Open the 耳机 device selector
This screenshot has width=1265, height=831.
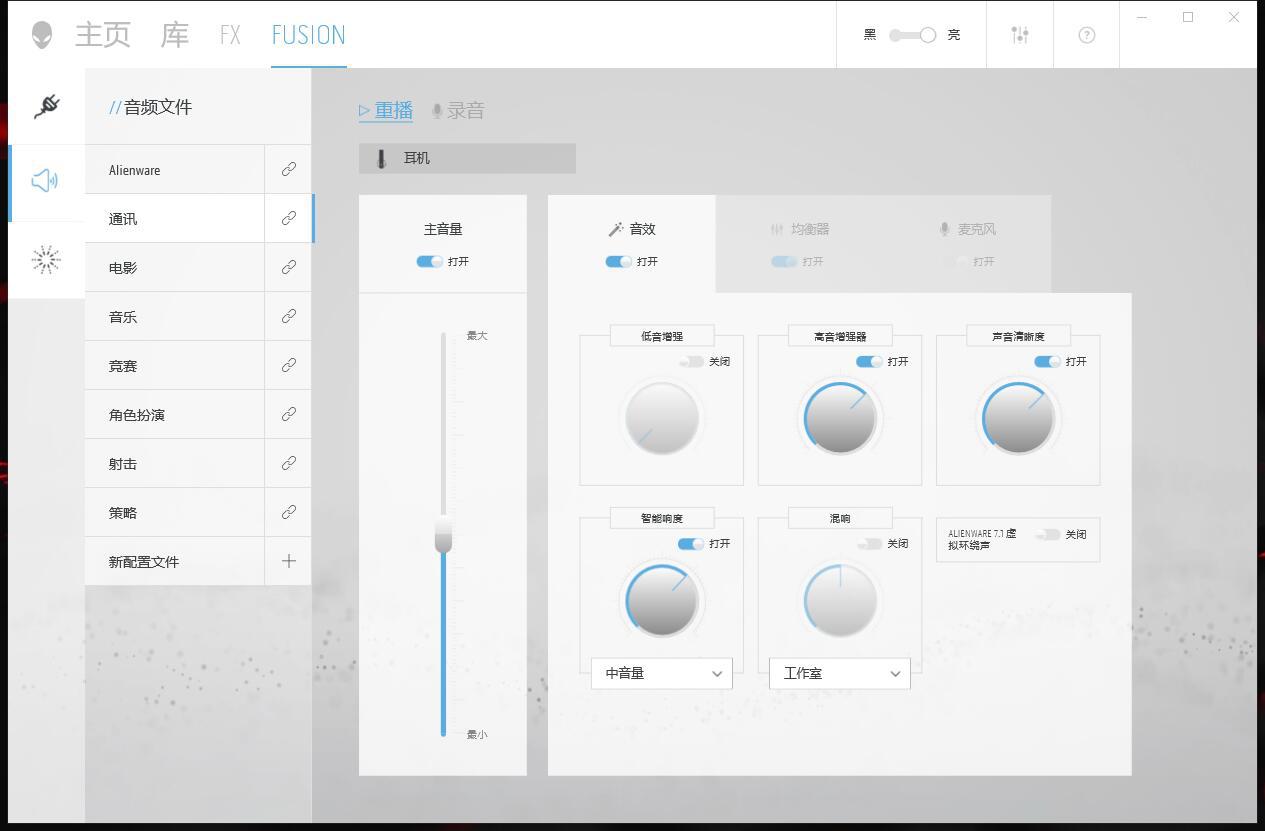pyautogui.click(x=467, y=158)
